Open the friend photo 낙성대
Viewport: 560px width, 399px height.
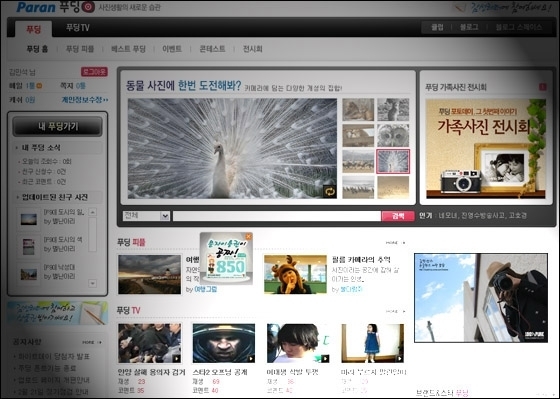pos(60,267)
